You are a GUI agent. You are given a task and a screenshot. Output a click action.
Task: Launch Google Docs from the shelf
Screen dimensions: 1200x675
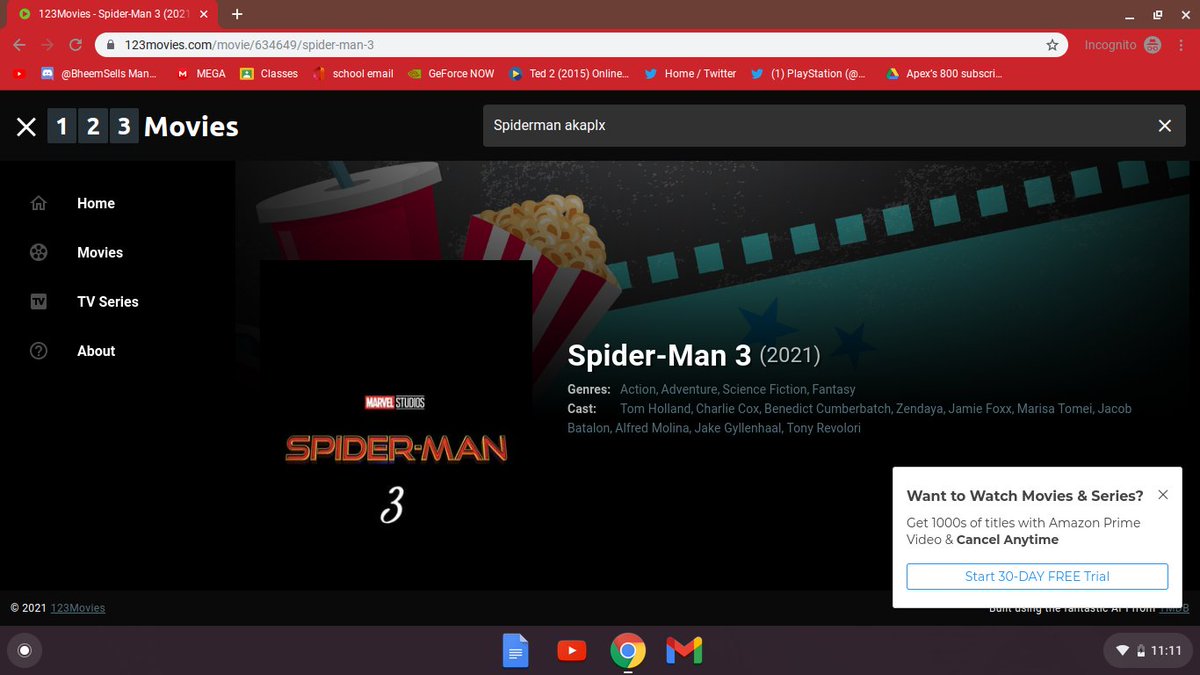[x=515, y=651]
